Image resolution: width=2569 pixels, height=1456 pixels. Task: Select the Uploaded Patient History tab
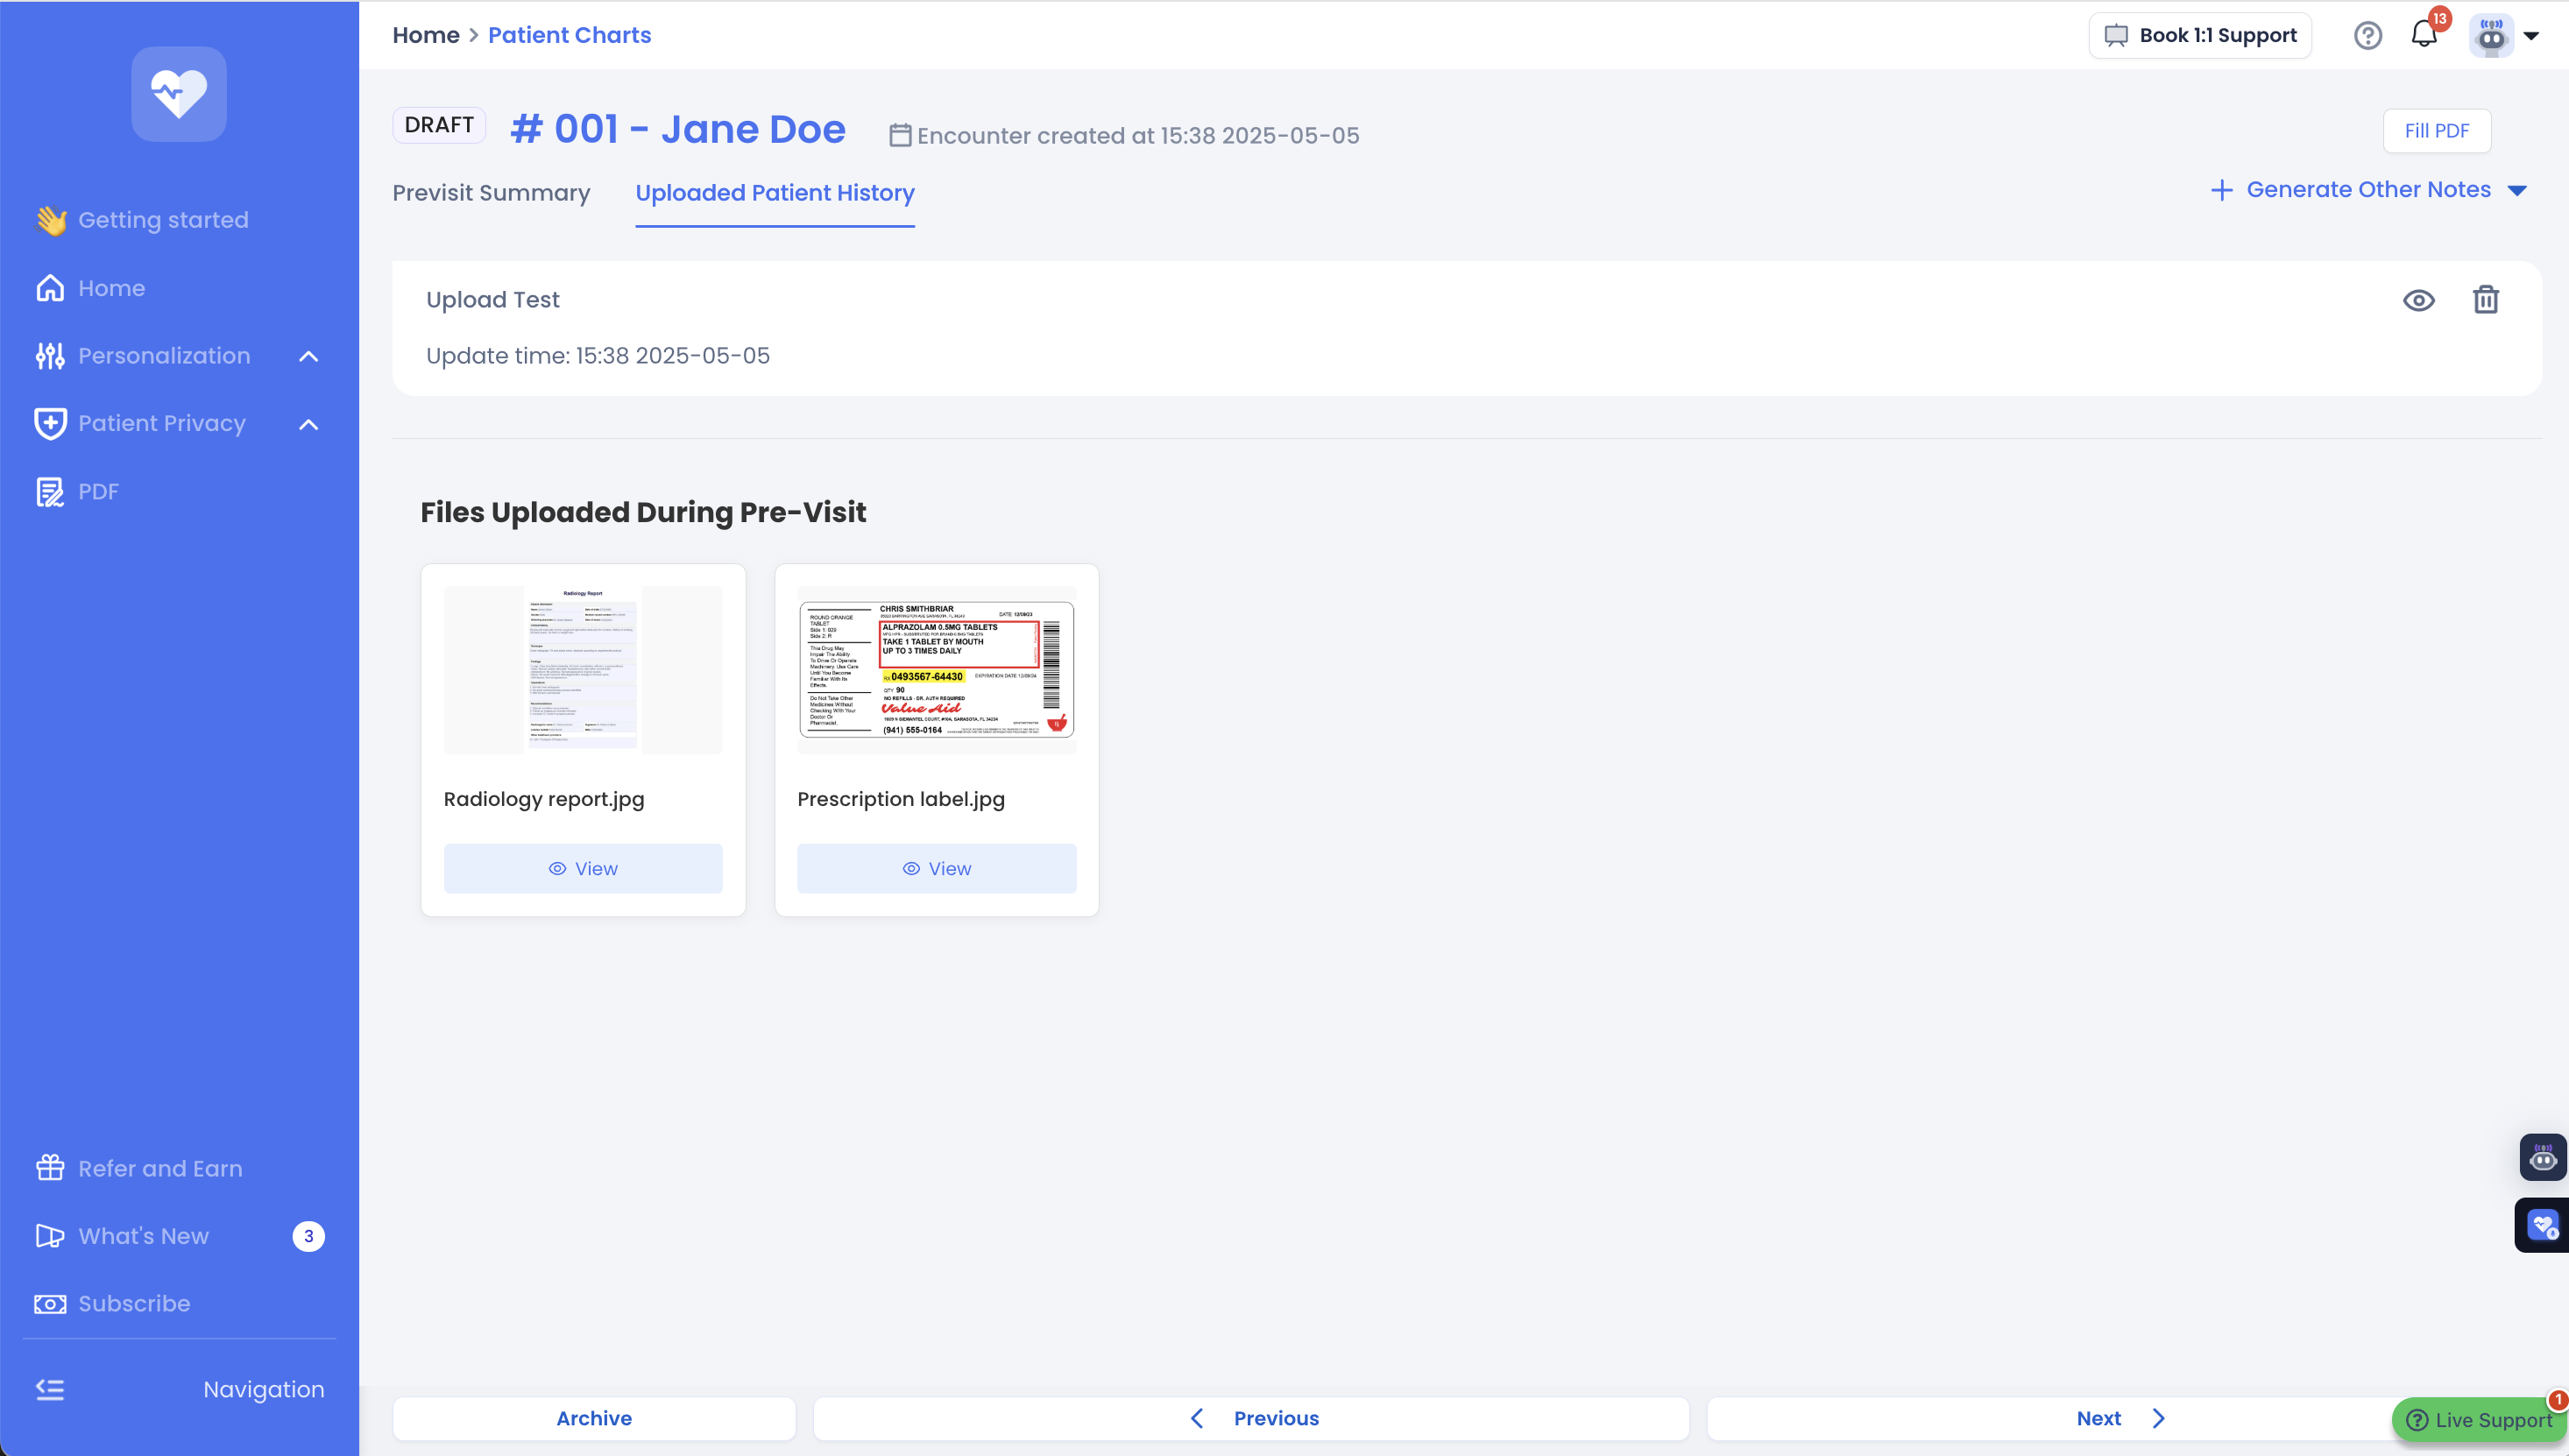point(774,193)
